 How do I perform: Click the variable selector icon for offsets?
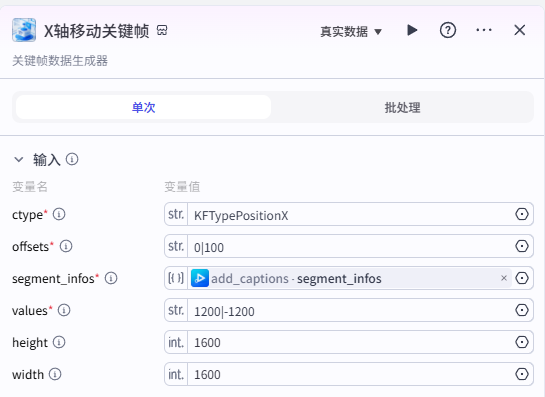522,246
